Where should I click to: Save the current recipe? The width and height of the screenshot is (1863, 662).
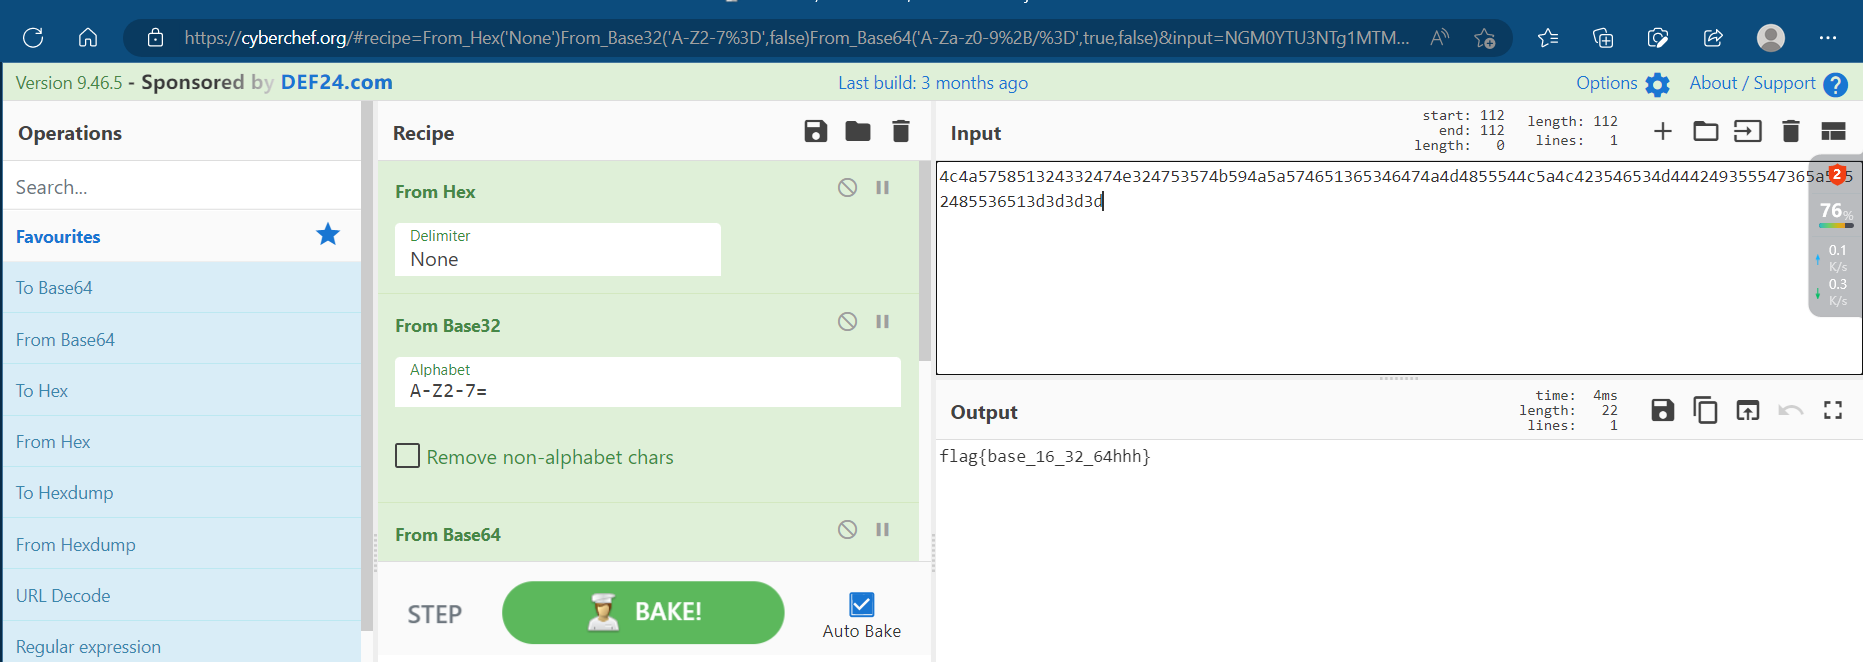tap(815, 131)
